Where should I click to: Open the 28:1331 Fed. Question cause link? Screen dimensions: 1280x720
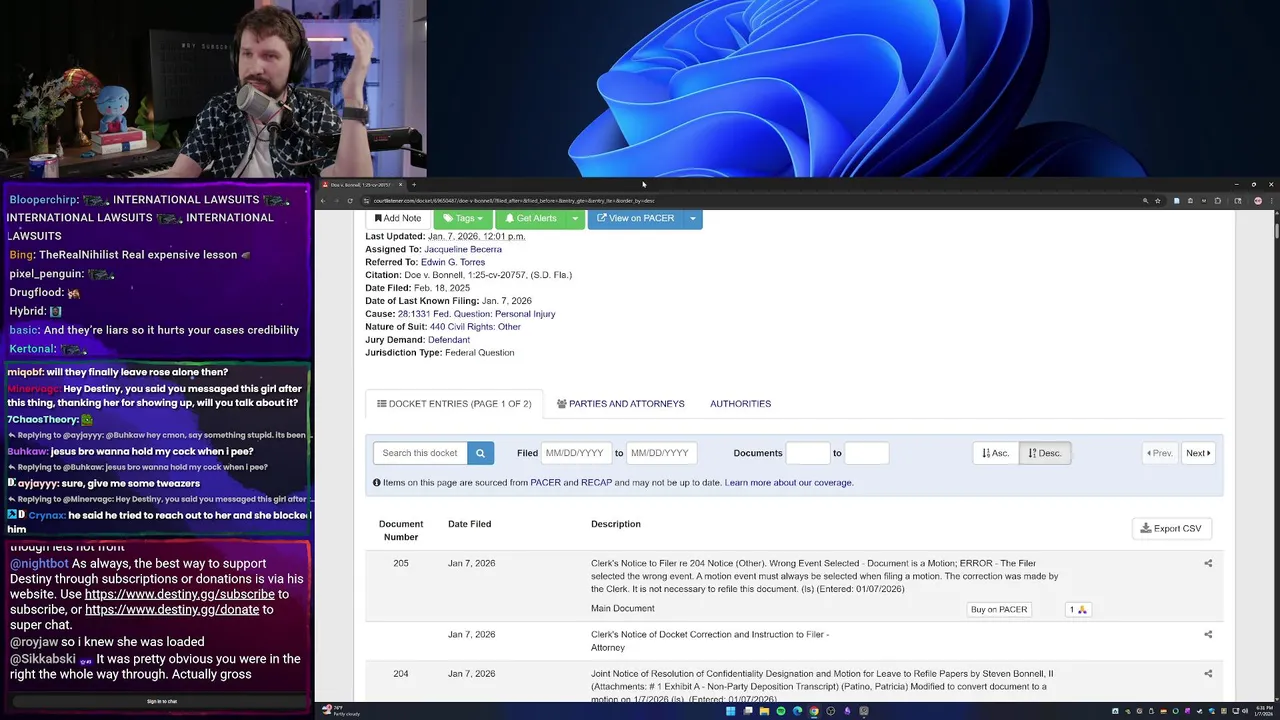476,314
